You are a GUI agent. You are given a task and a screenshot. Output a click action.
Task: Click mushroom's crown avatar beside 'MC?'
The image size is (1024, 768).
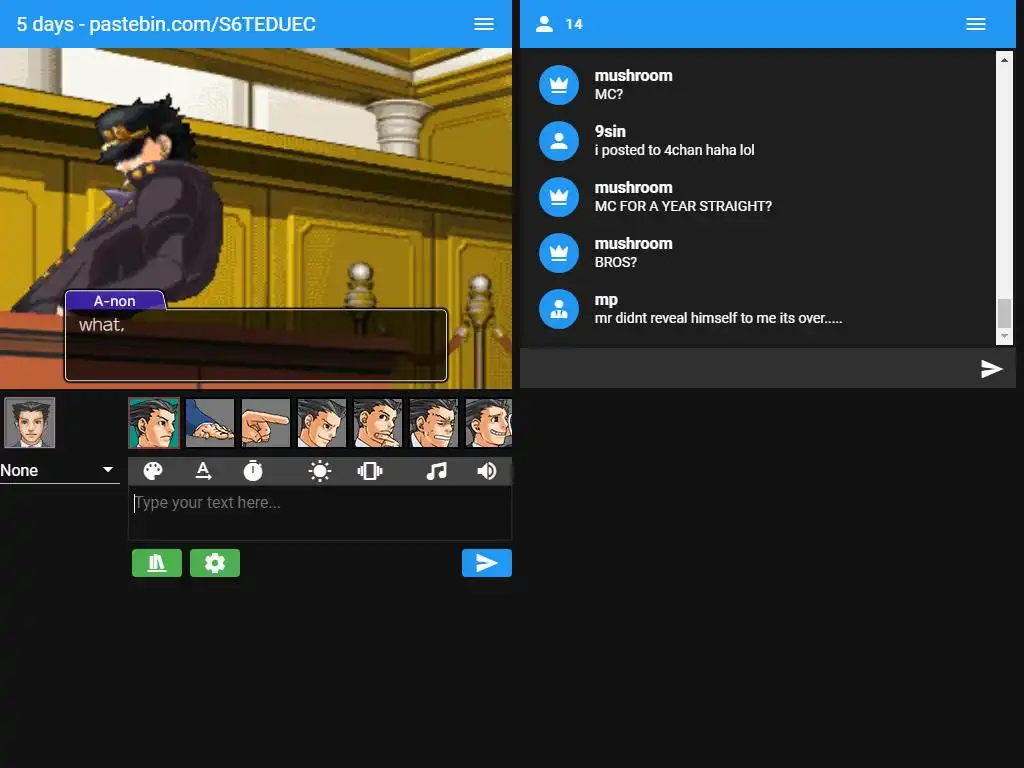[x=559, y=85]
